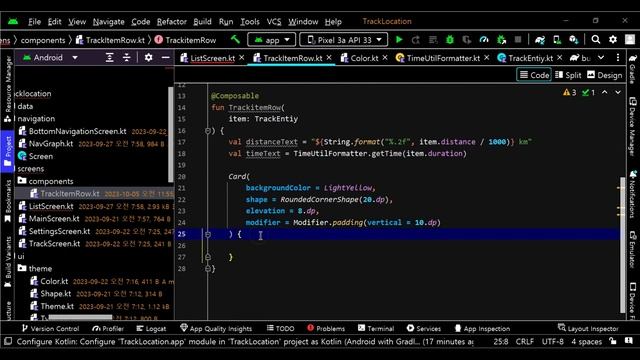This screenshot has width=640, height=360.
Task: Open IDE settings gear in the toolbar
Action: [x=613, y=40]
